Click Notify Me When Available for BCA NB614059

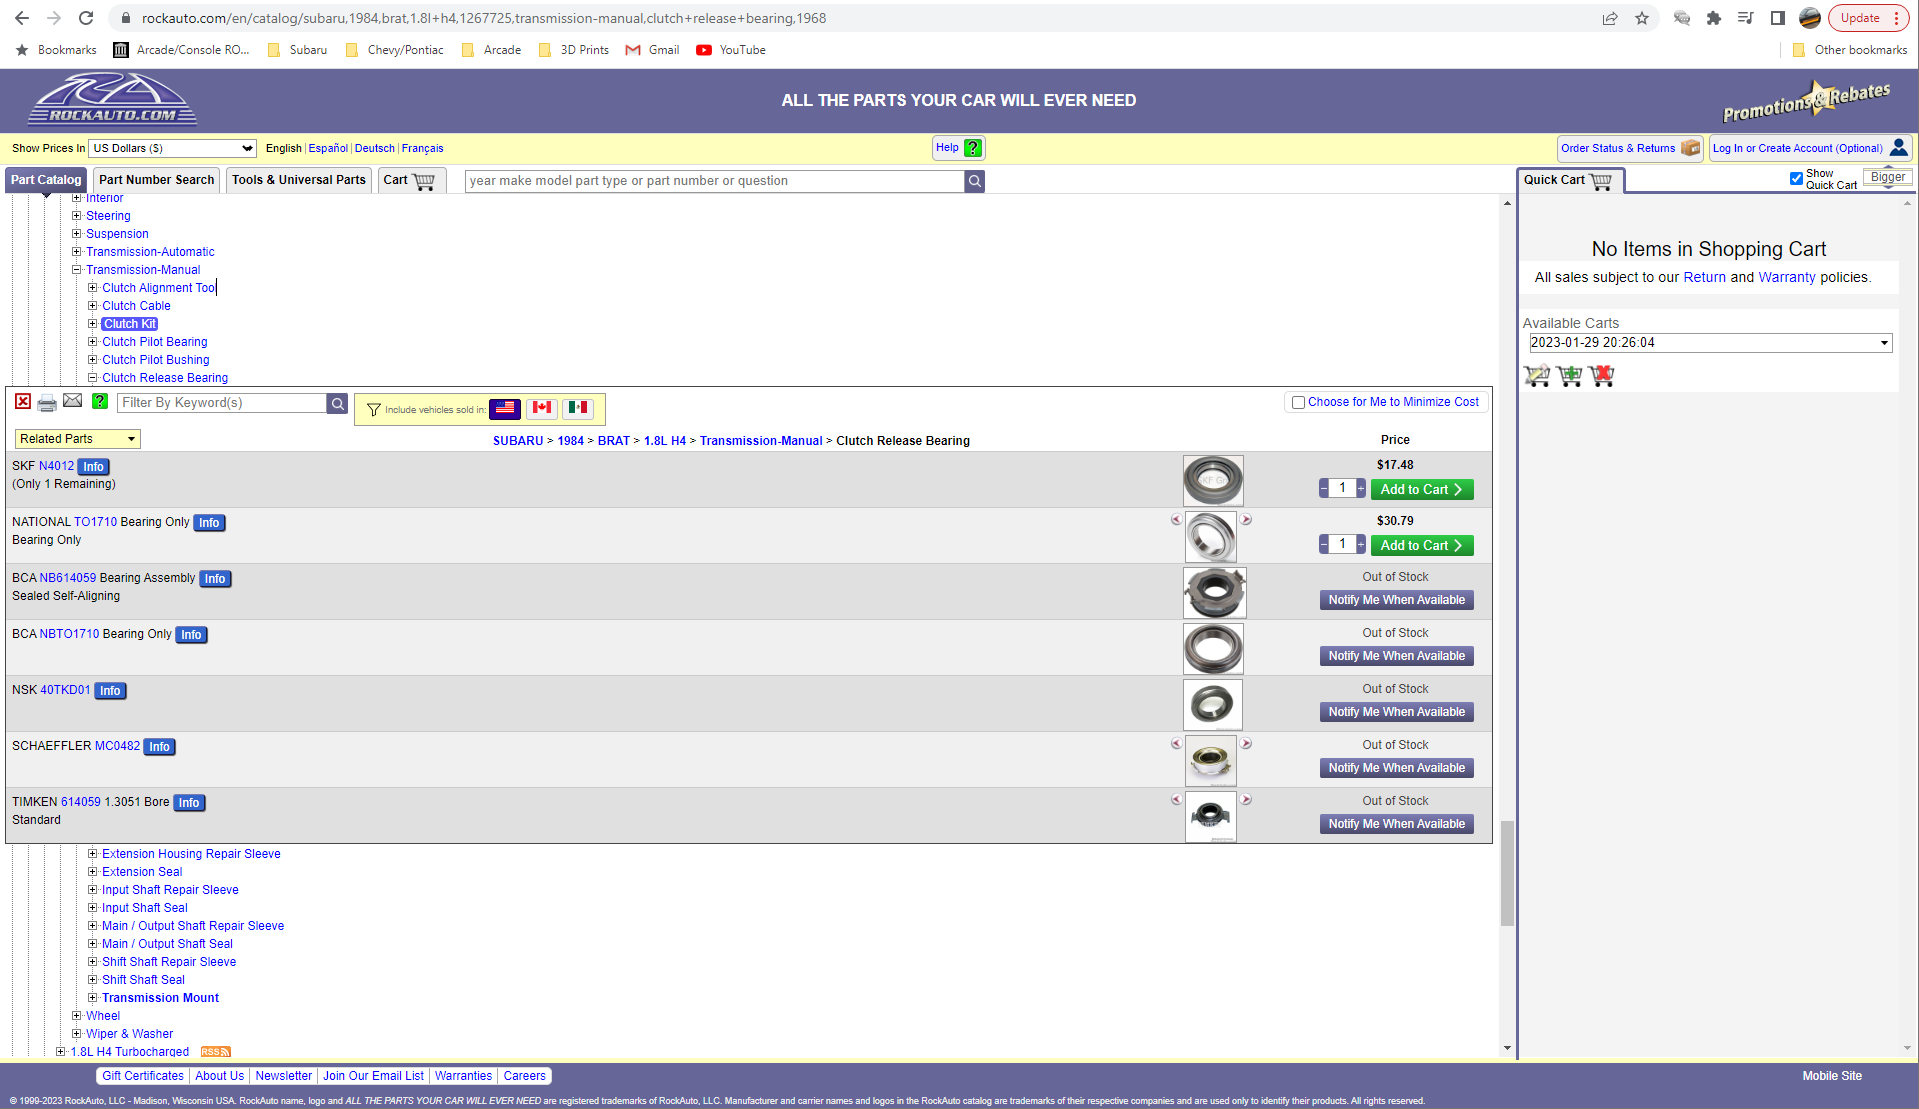click(1396, 600)
